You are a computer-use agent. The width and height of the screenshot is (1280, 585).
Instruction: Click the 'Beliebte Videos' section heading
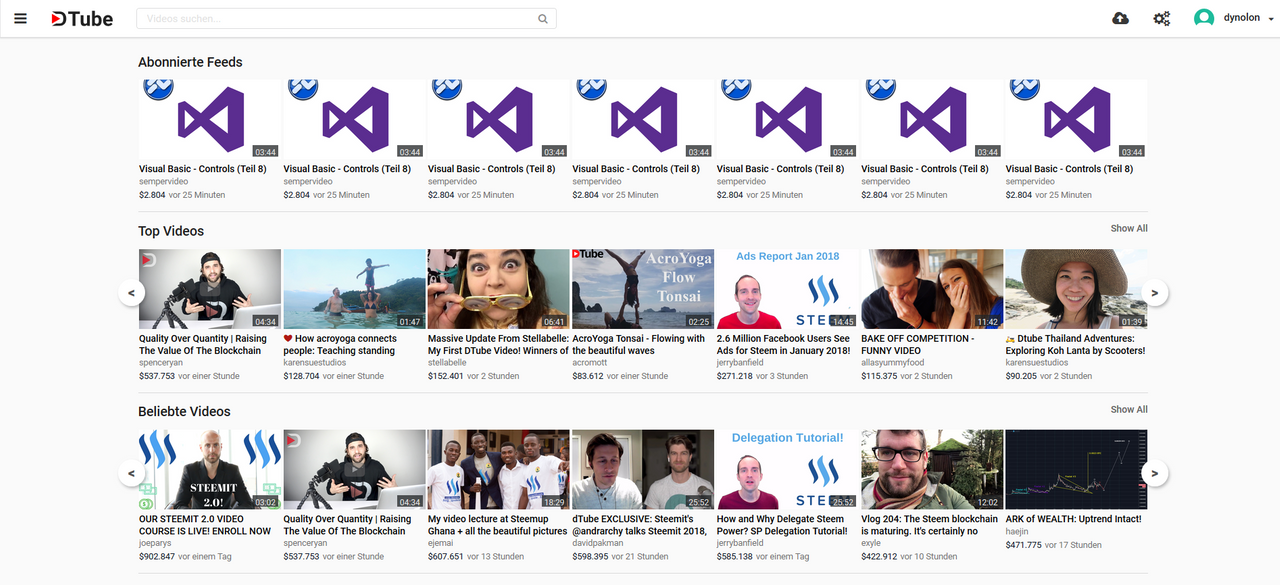point(184,411)
